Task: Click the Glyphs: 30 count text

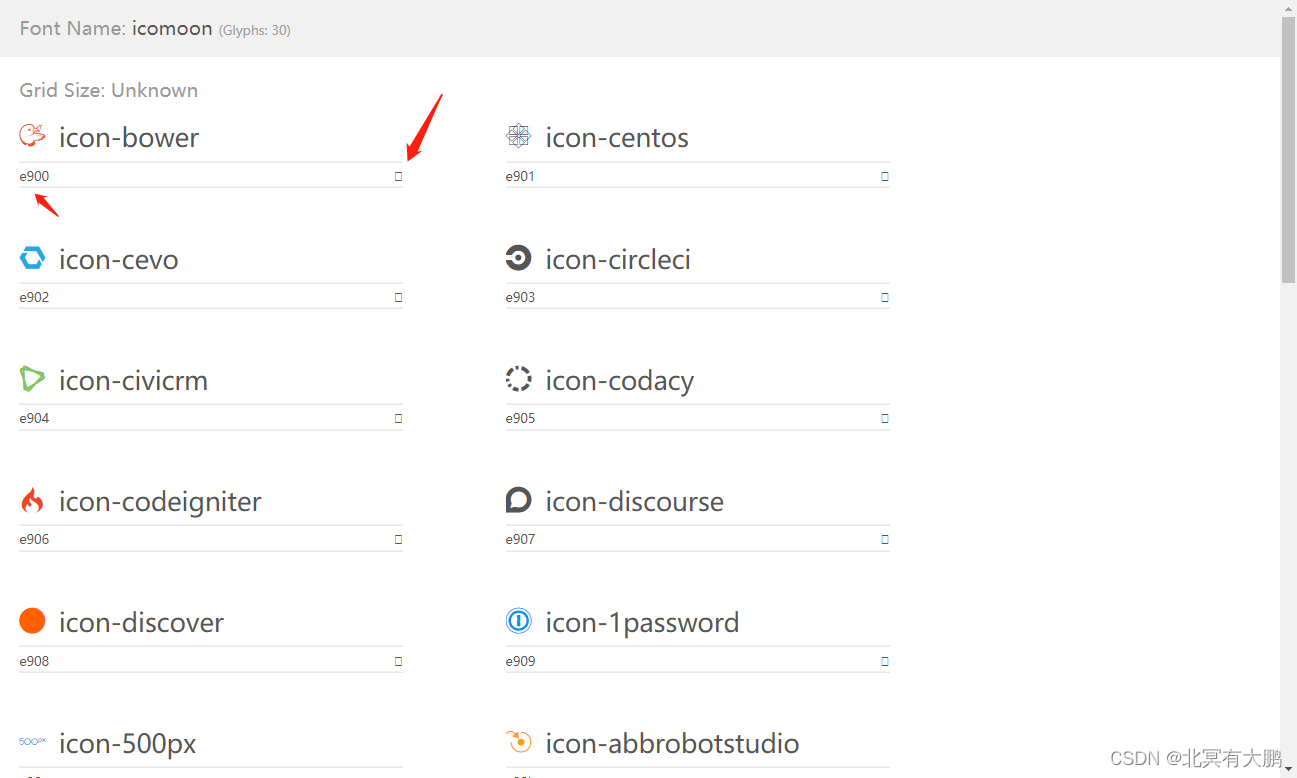Action: click(255, 30)
